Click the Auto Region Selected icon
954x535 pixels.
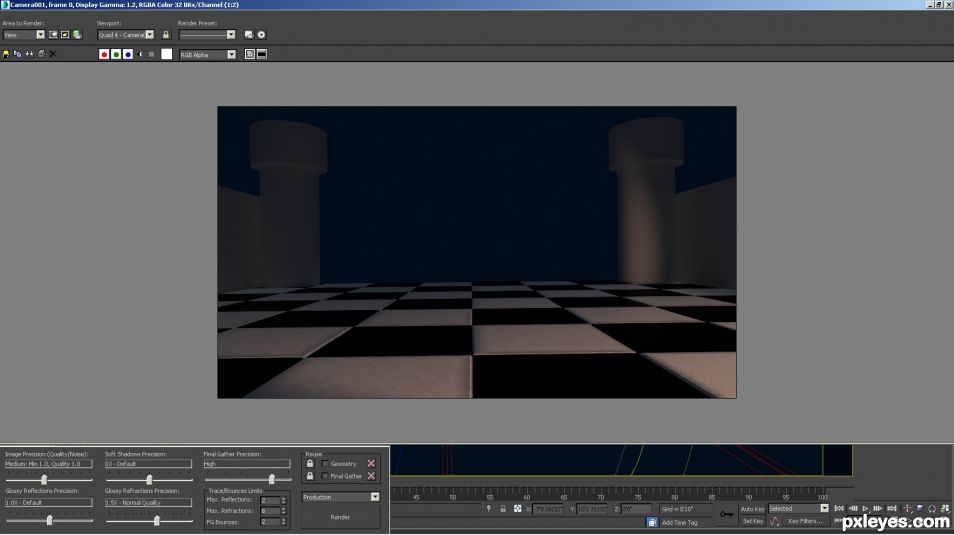coord(65,35)
